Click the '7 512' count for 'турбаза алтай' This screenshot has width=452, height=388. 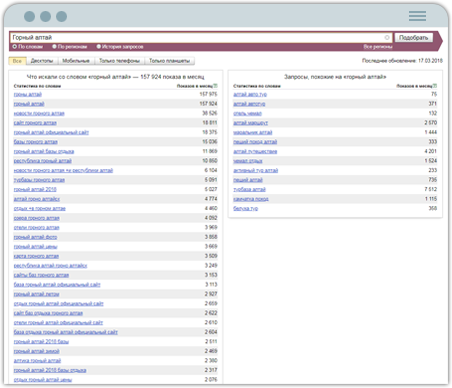pos(431,189)
